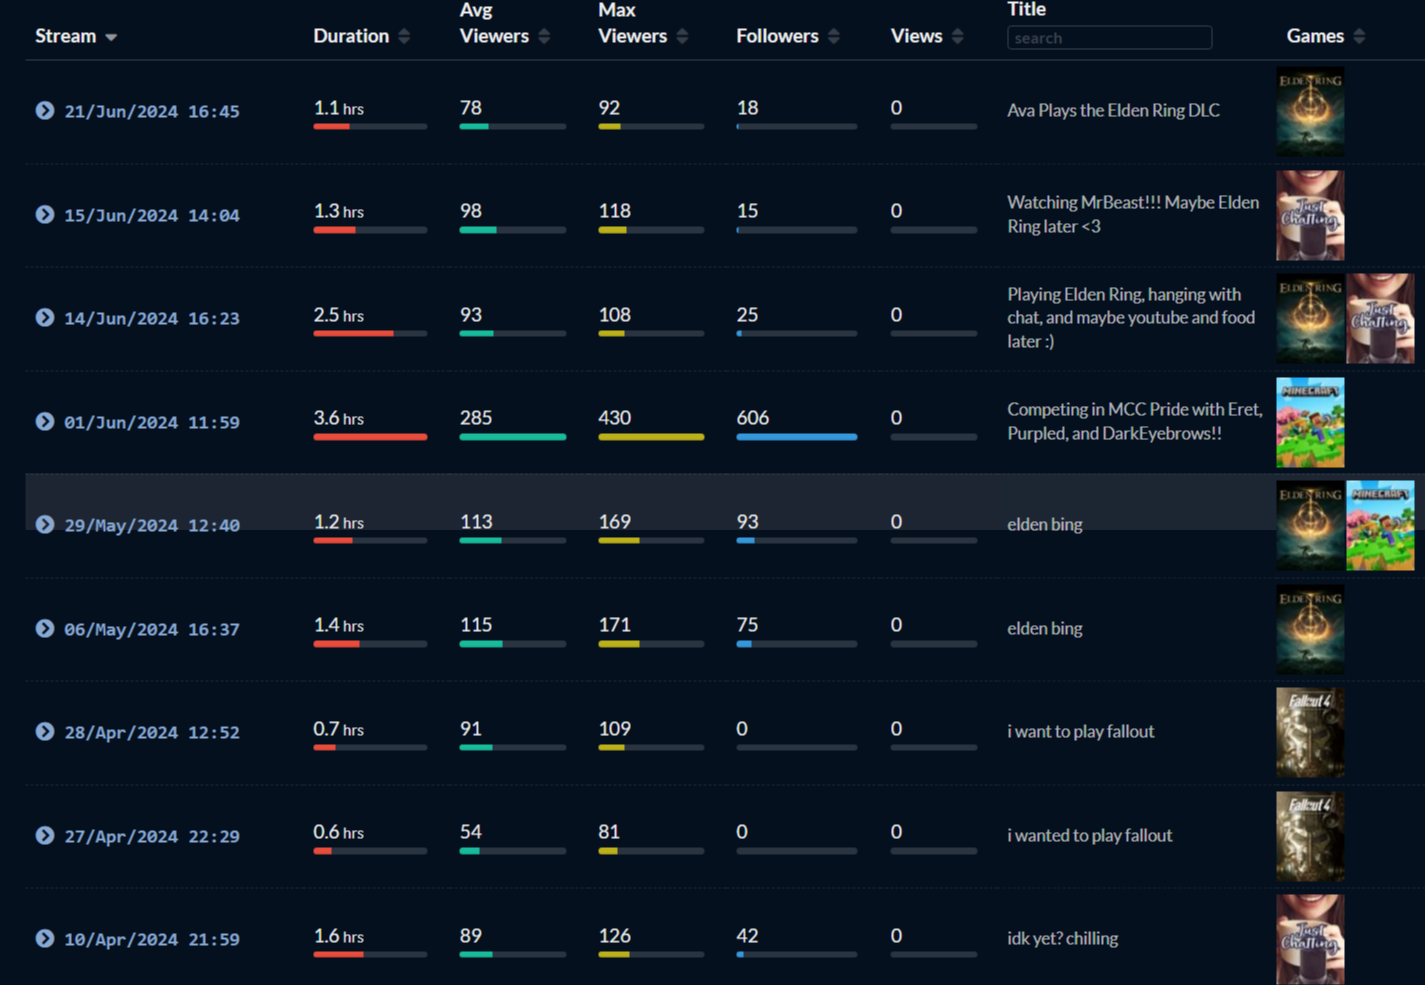1425x985 pixels.
Task: Click duration value 2.5 hrs
Action: click(x=338, y=315)
